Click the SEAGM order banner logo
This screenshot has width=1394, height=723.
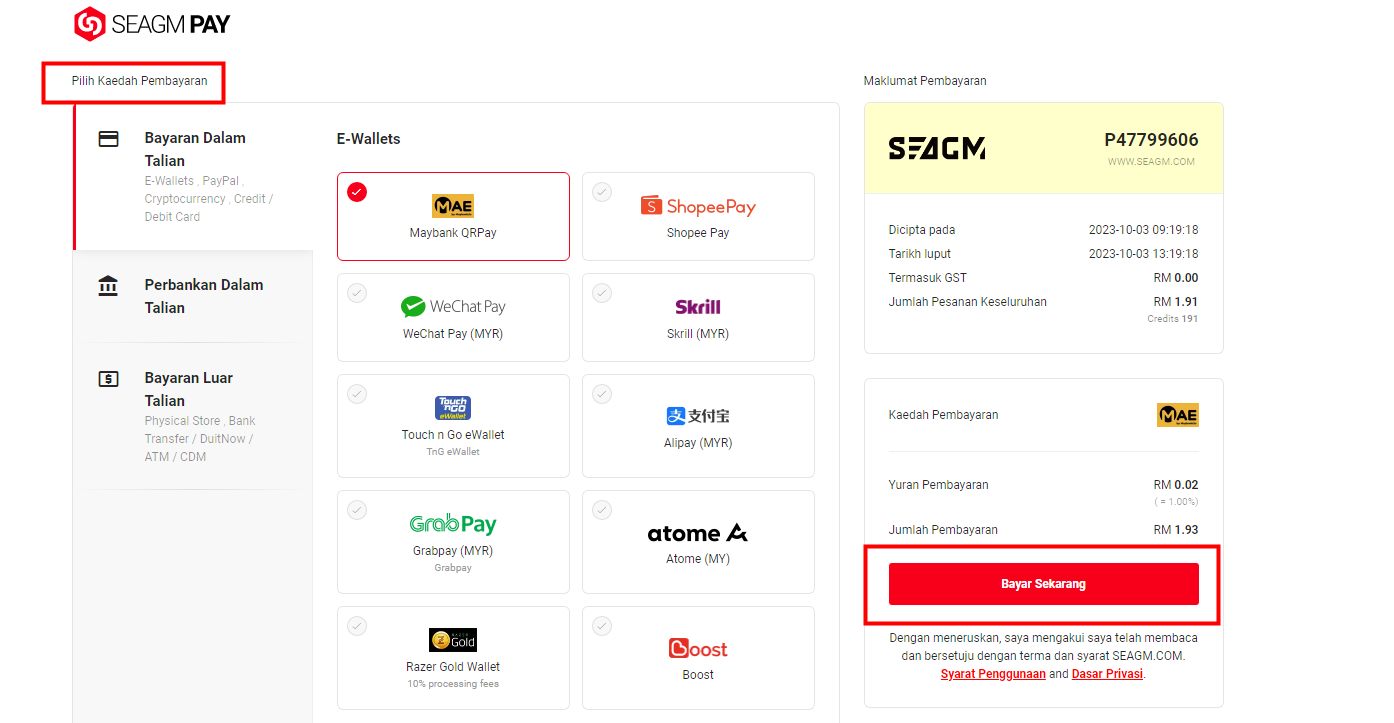click(937, 148)
